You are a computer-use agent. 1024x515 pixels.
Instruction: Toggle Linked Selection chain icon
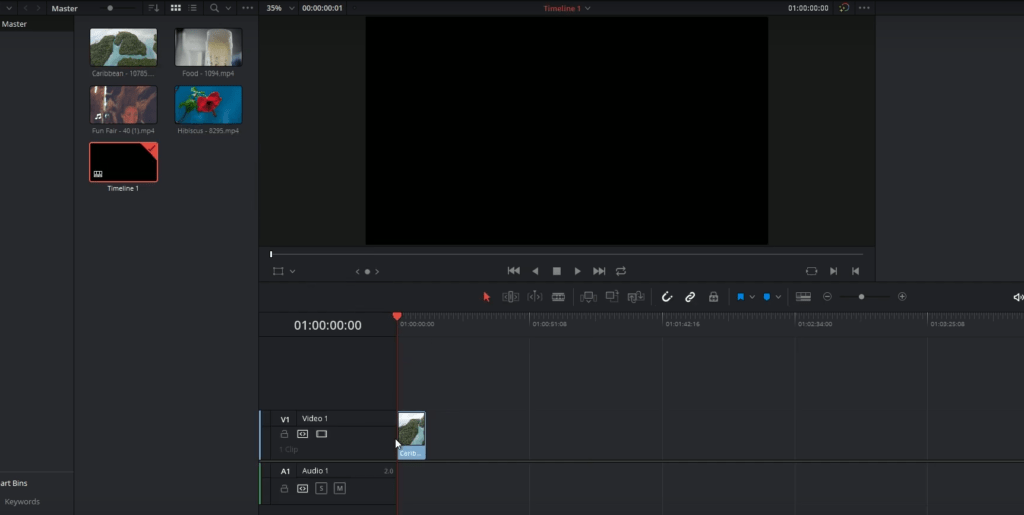pyautogui.click(x=690, y=297)
